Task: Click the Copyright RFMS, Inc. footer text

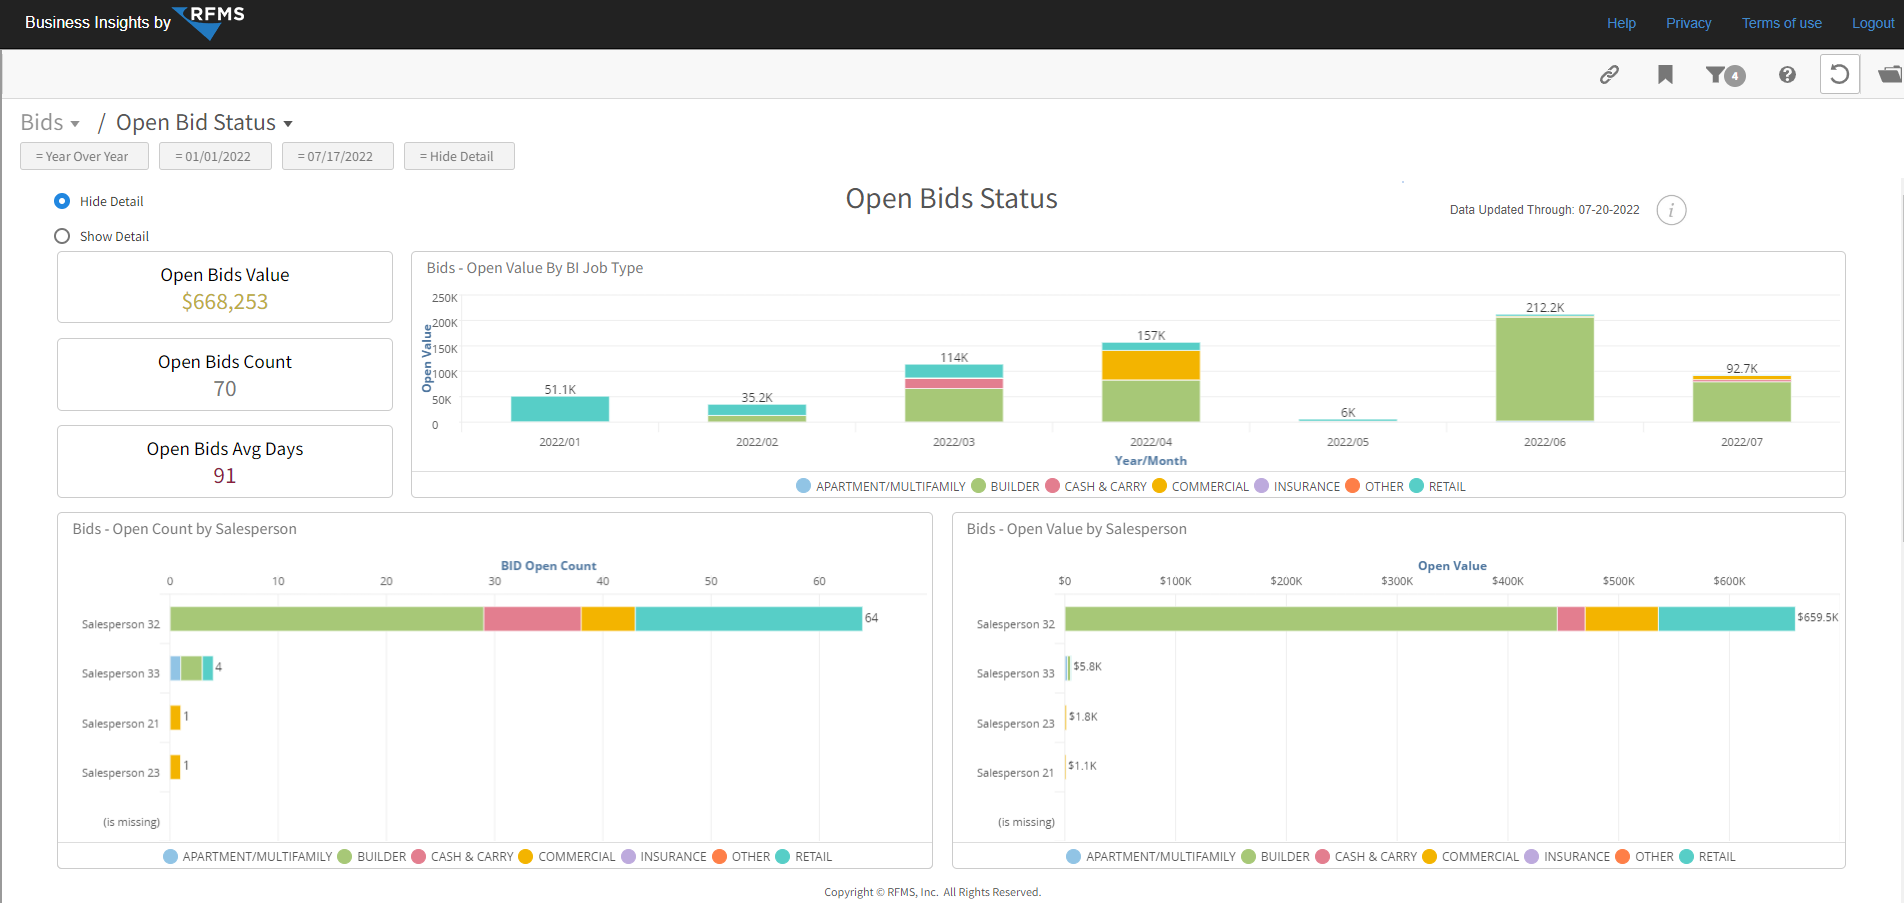Action: coord(932,892)
